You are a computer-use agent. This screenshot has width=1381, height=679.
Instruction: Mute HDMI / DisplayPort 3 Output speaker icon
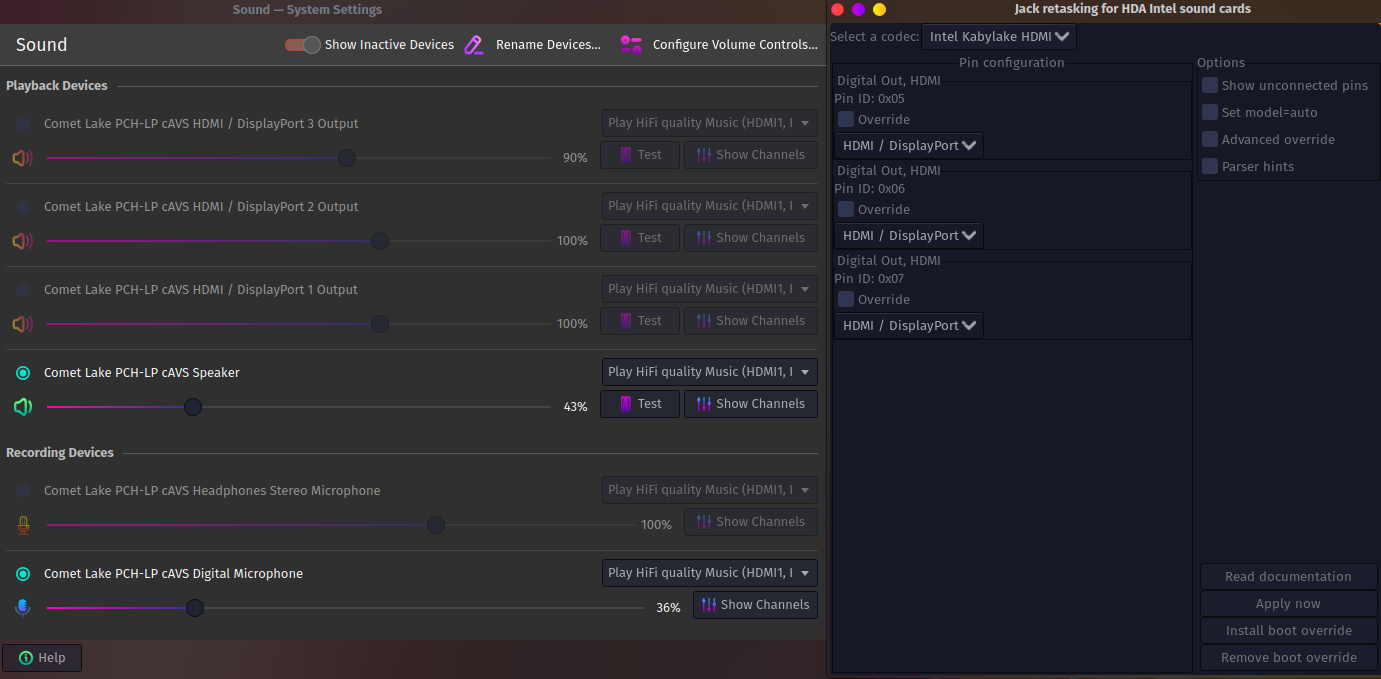tap(22, 158)
